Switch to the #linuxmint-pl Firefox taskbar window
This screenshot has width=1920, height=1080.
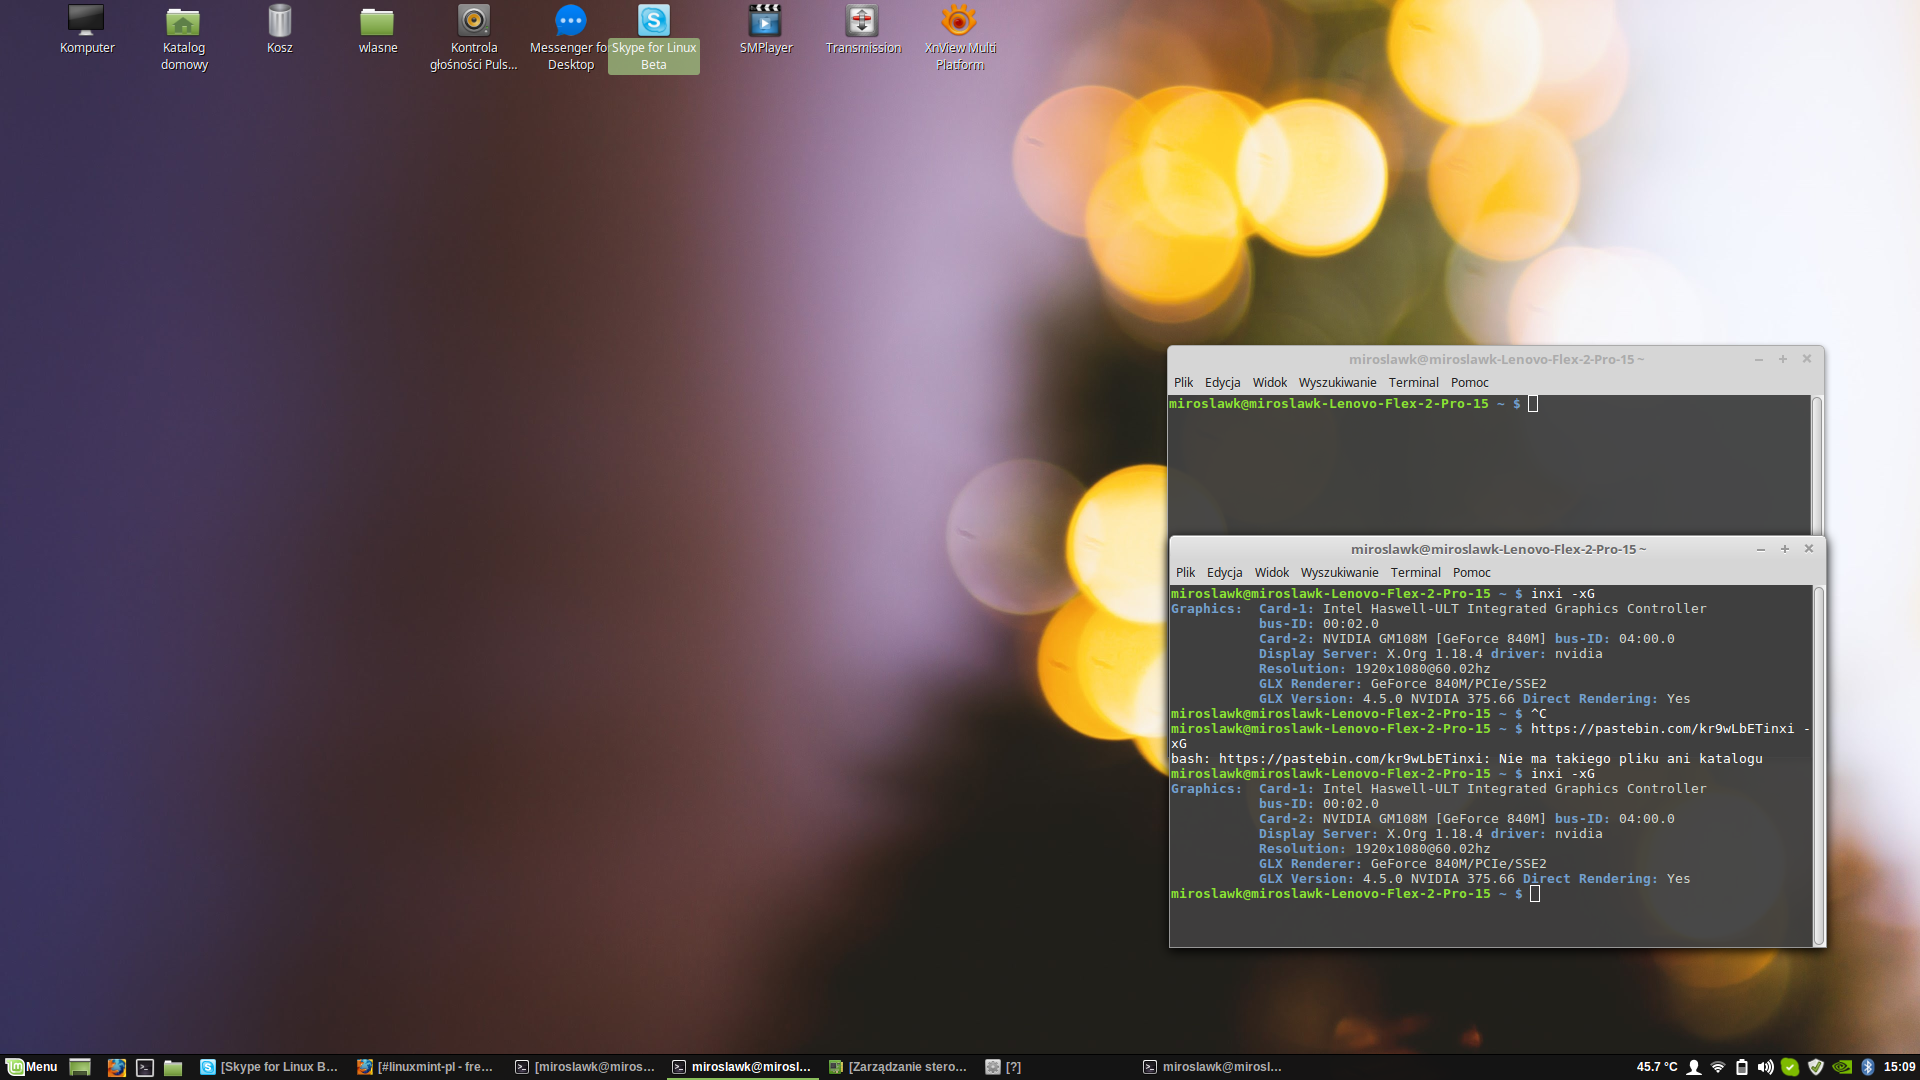coord(426,1067)
